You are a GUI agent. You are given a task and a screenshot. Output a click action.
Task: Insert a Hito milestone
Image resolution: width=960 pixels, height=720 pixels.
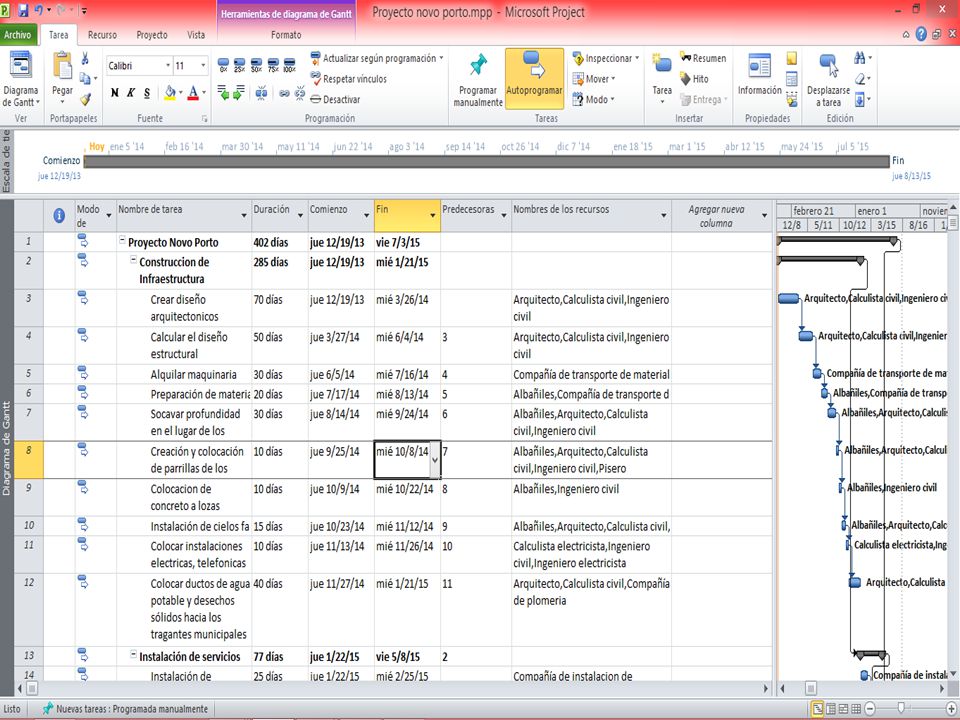point(694,79)
